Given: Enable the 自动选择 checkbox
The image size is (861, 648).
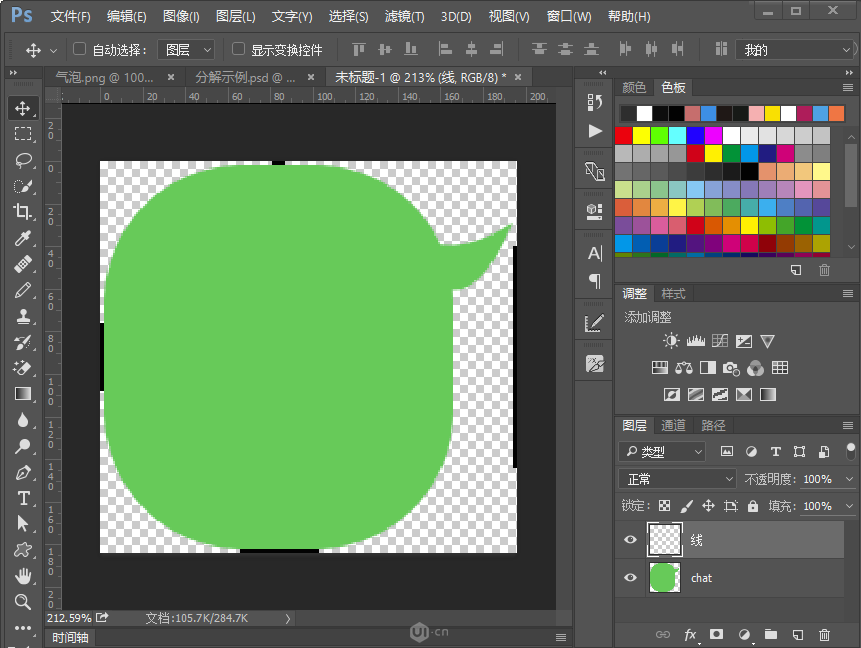Looking at the screenshot, I should pyautogui.click(x=80, y=49).
